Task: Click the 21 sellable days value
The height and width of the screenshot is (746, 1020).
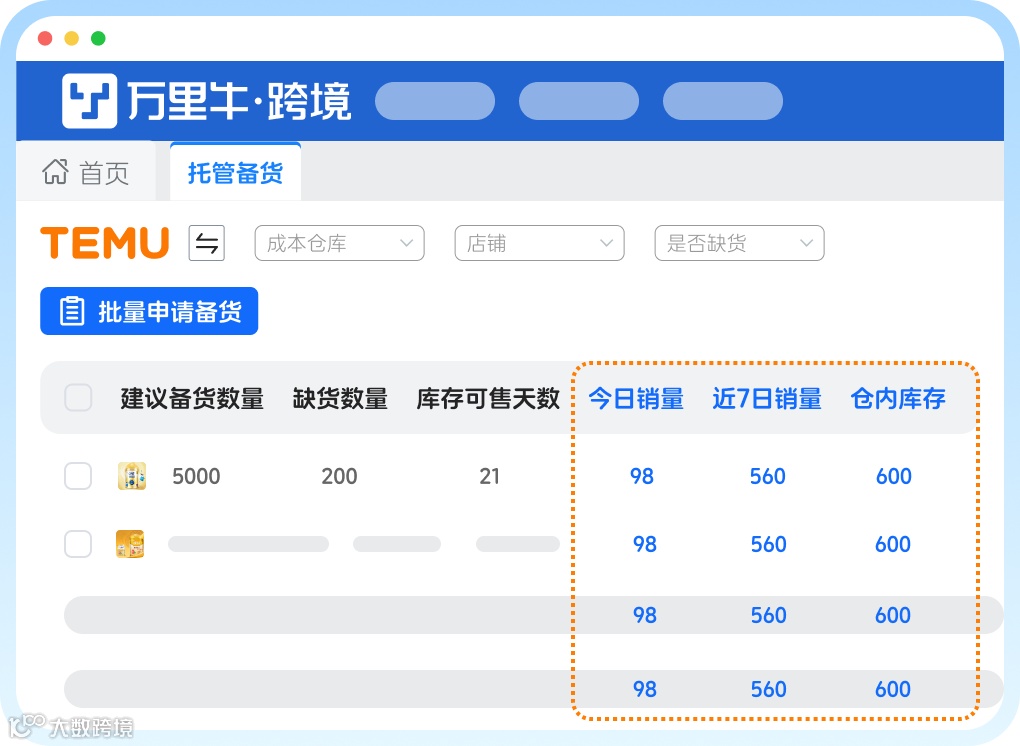Action: (x=489, y=476)
